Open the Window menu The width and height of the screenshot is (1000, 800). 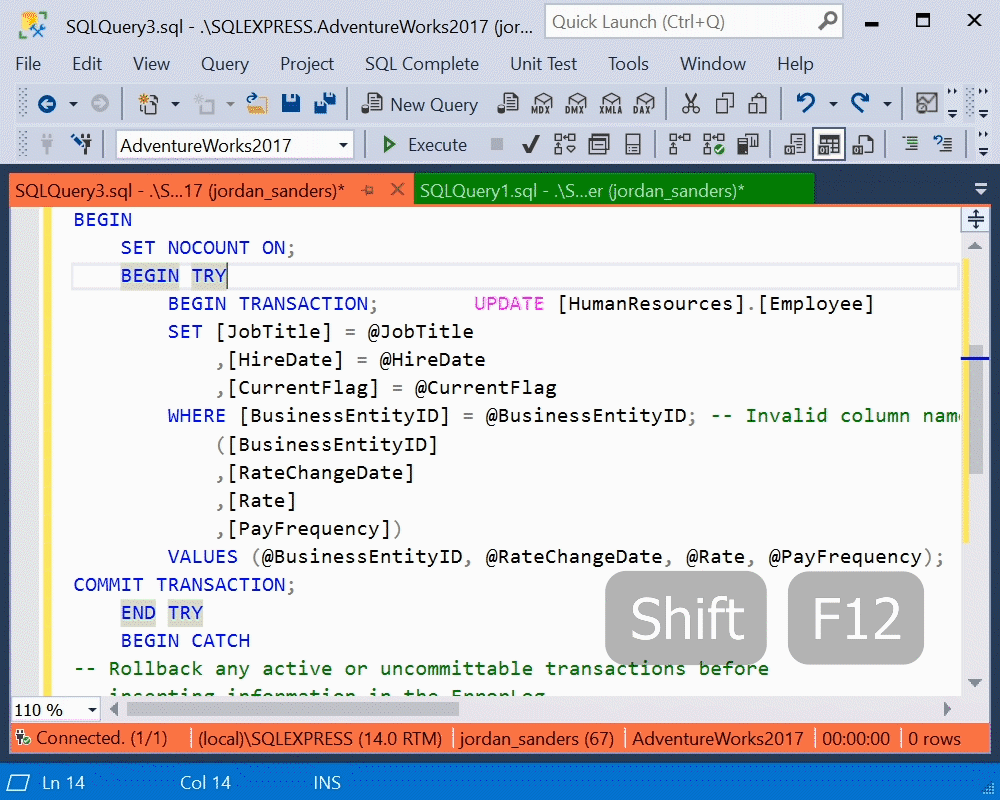[713, 64]
